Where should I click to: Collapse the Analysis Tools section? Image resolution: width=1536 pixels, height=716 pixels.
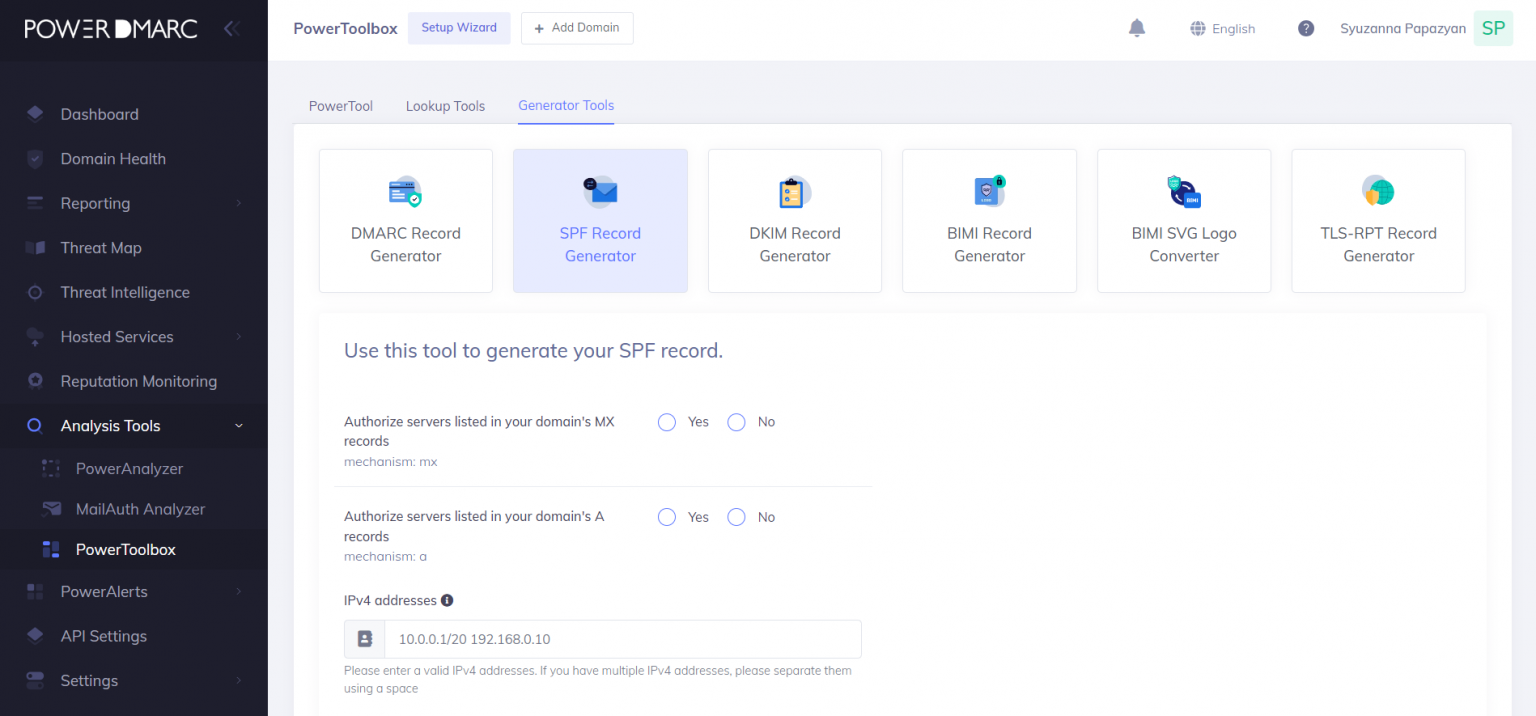click(111, 425)
